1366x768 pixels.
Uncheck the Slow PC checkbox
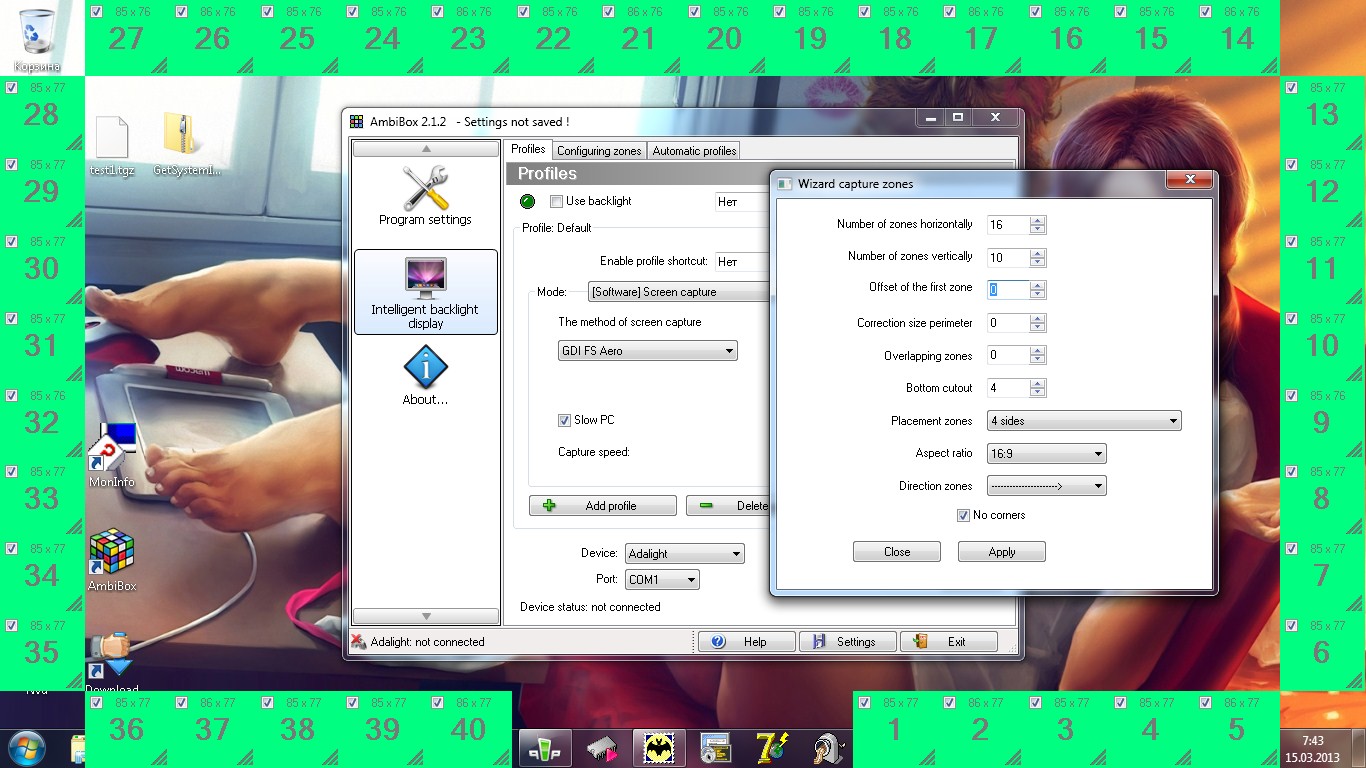[564, 420]
